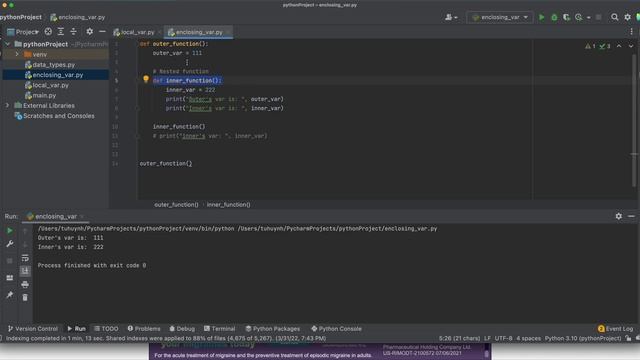Select Scratches and Consoles node
This screenshot has width=640, height=360.
(58, 116)
